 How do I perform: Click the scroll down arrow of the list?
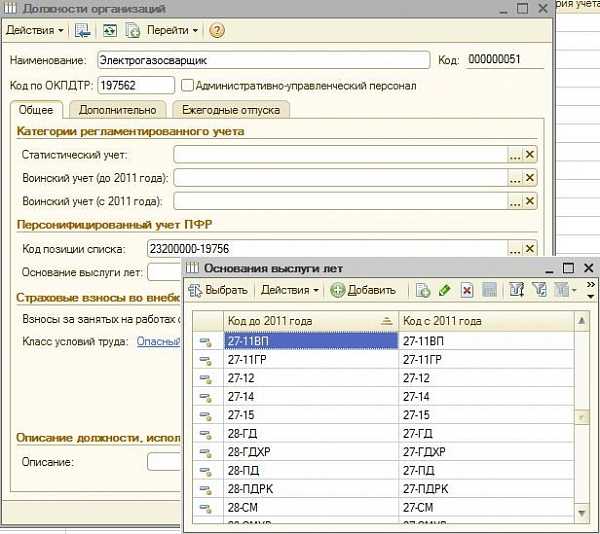pos(581,513)
